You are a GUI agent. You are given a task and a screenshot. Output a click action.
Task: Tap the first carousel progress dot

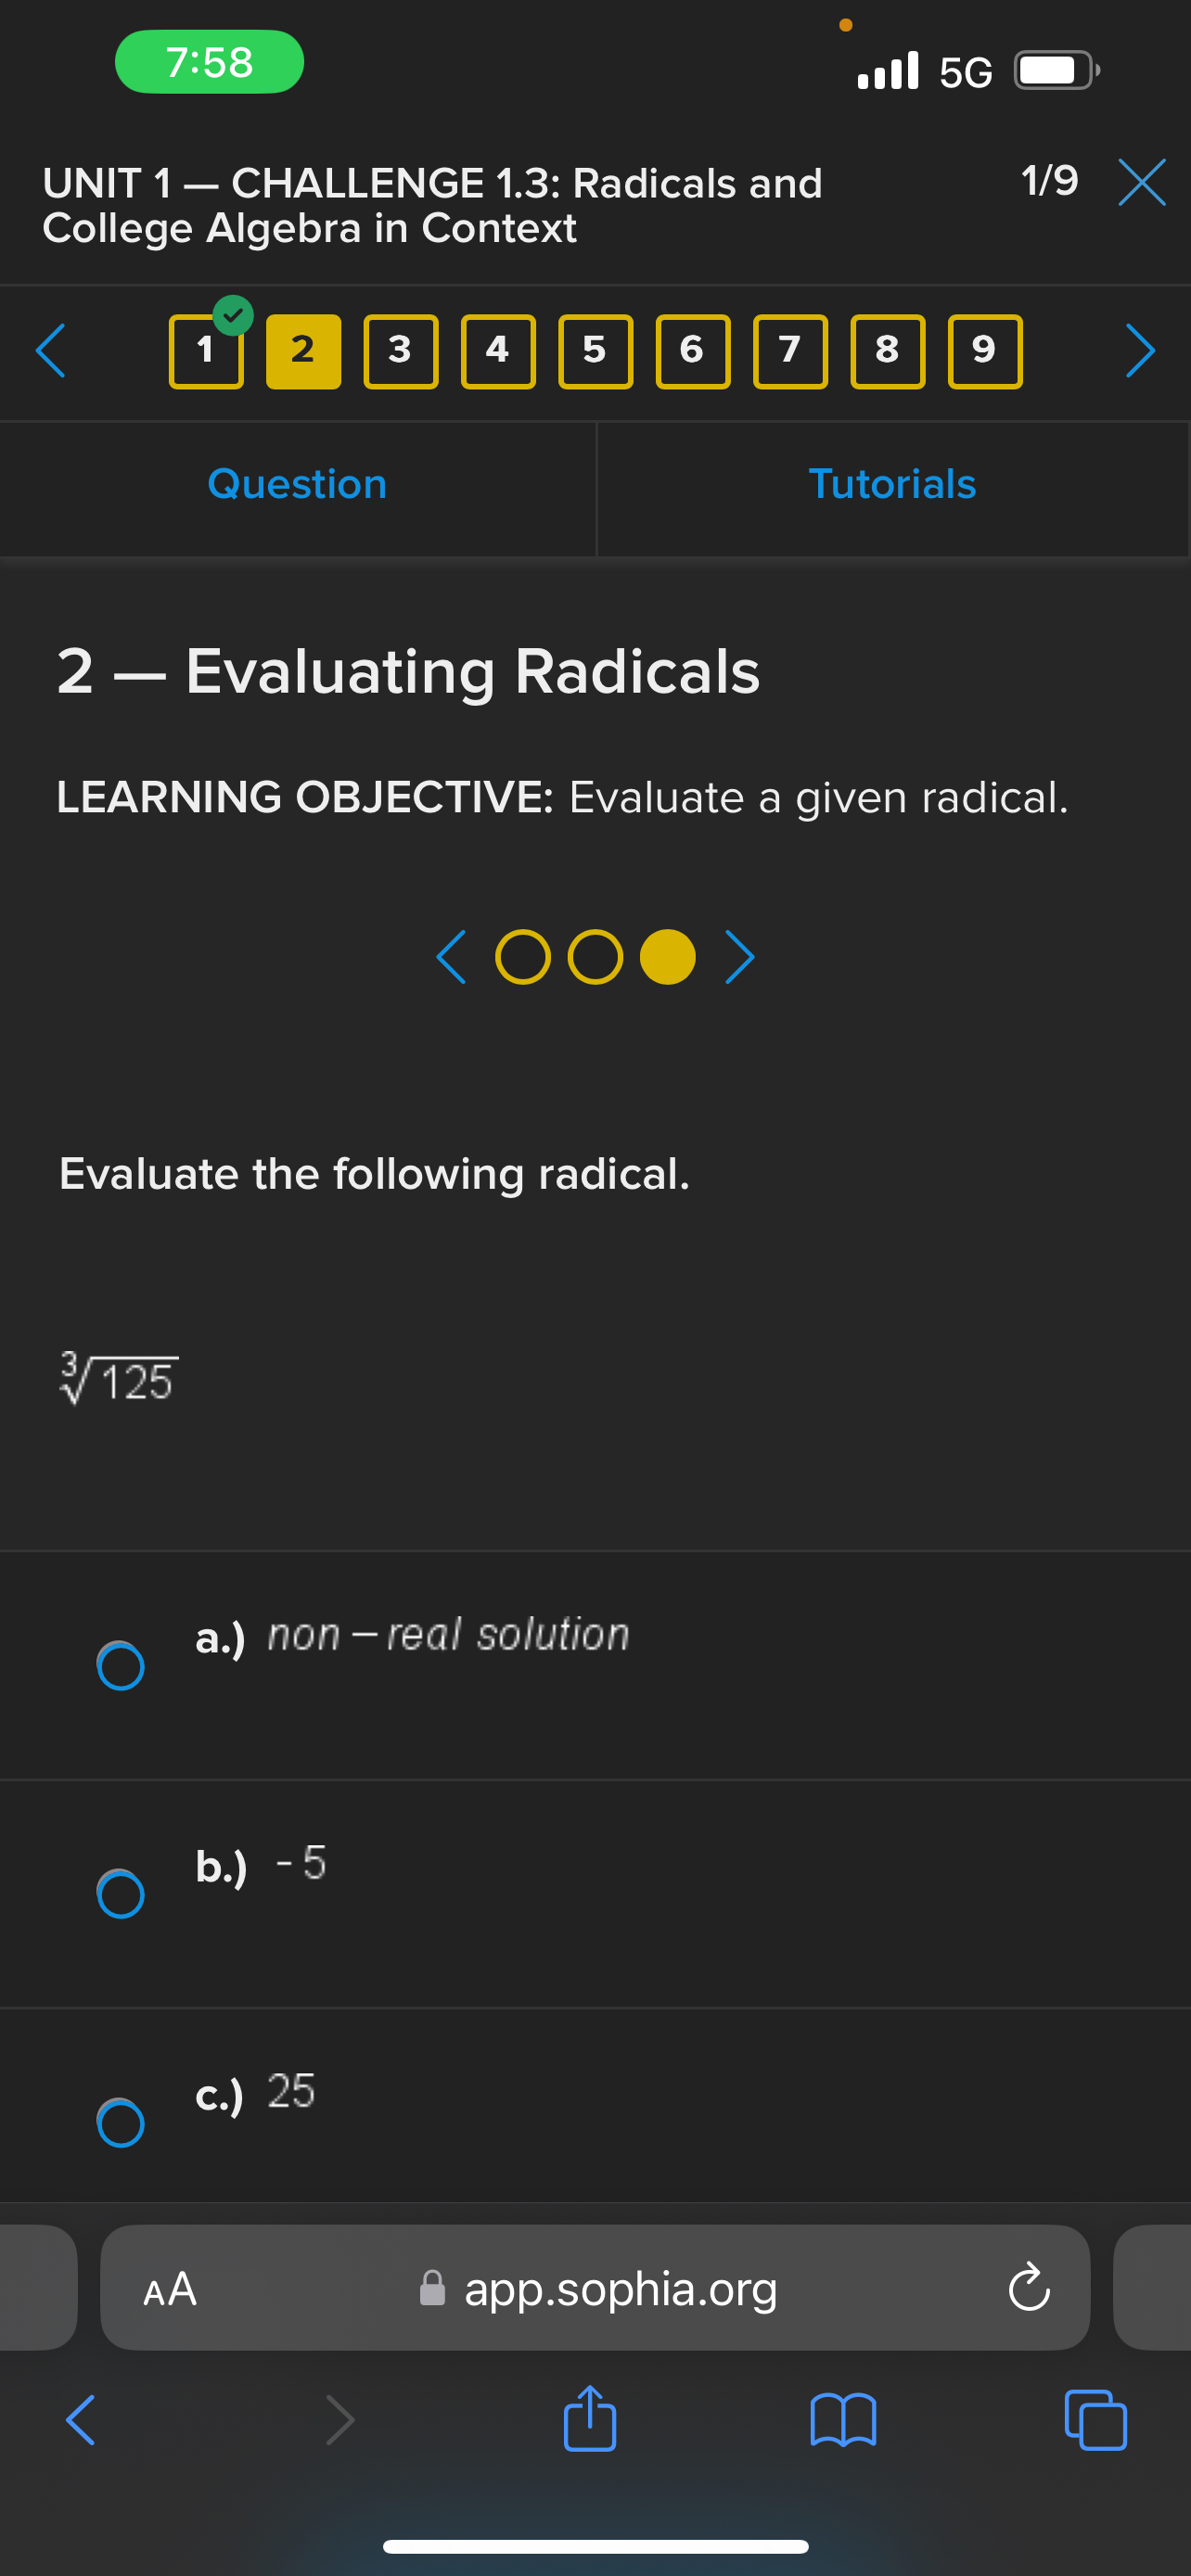[x=522, y=956]
